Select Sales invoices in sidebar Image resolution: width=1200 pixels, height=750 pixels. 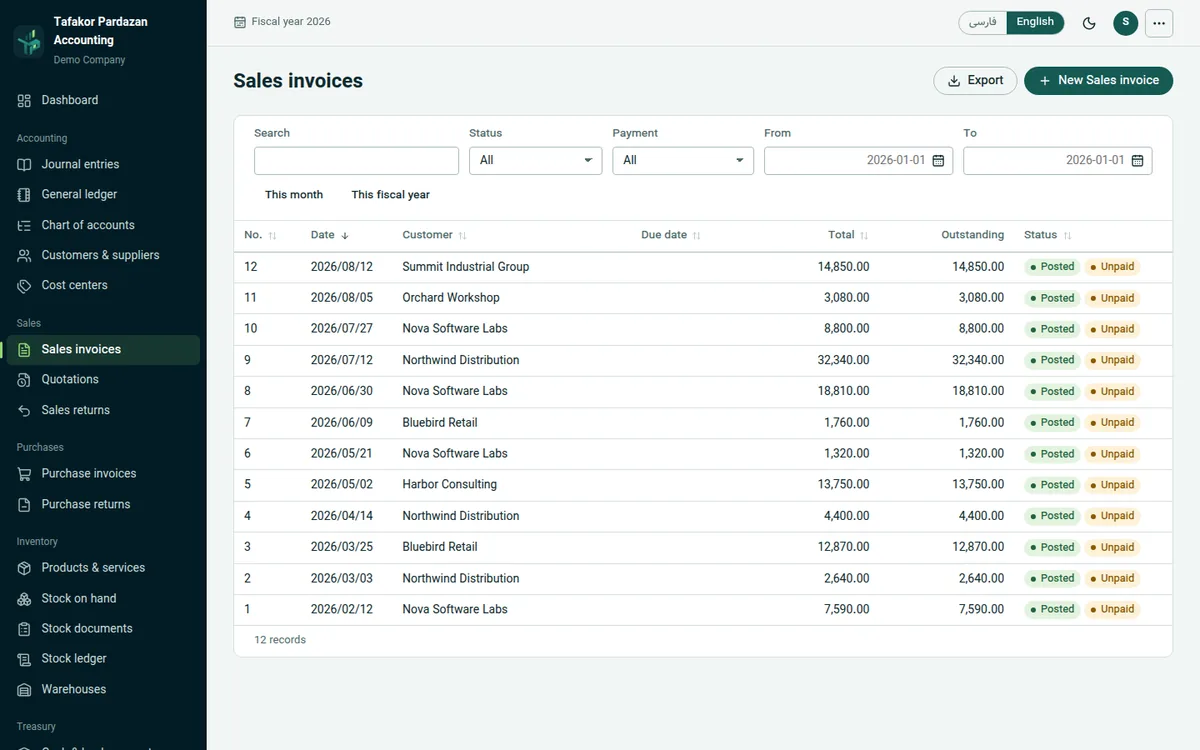click(x=103, y=349)
